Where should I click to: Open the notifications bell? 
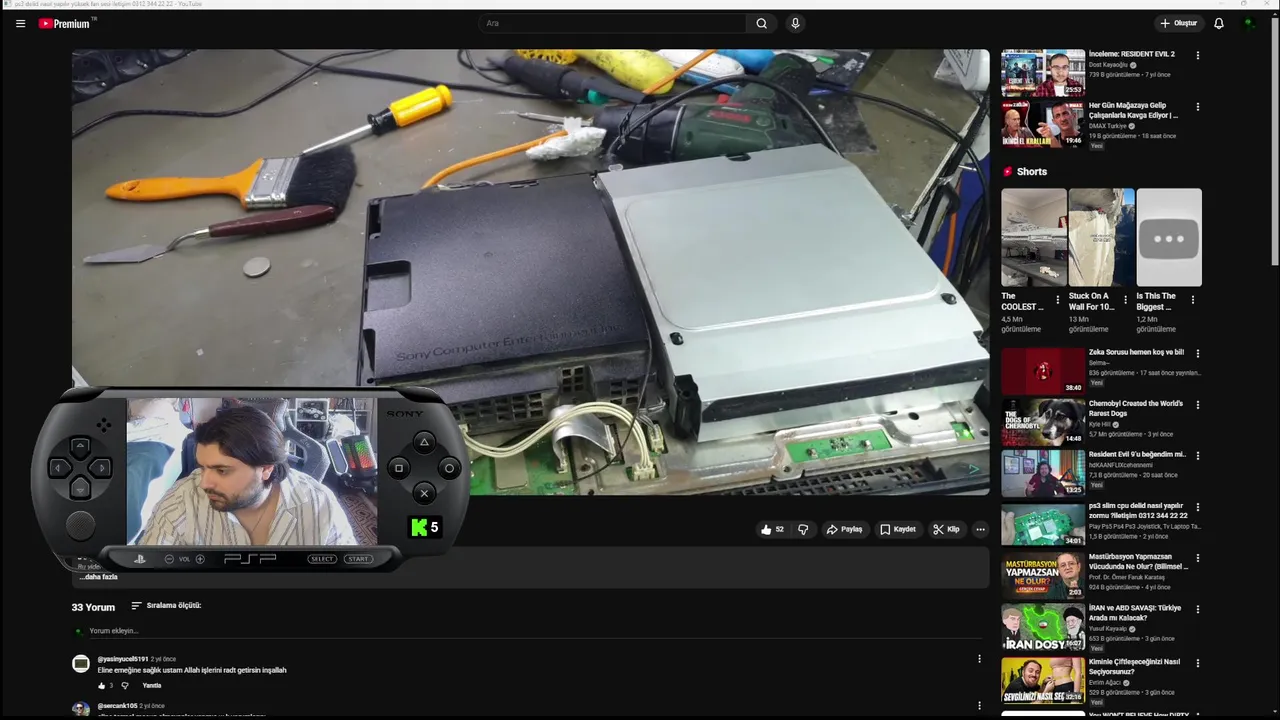point(1219,23)
